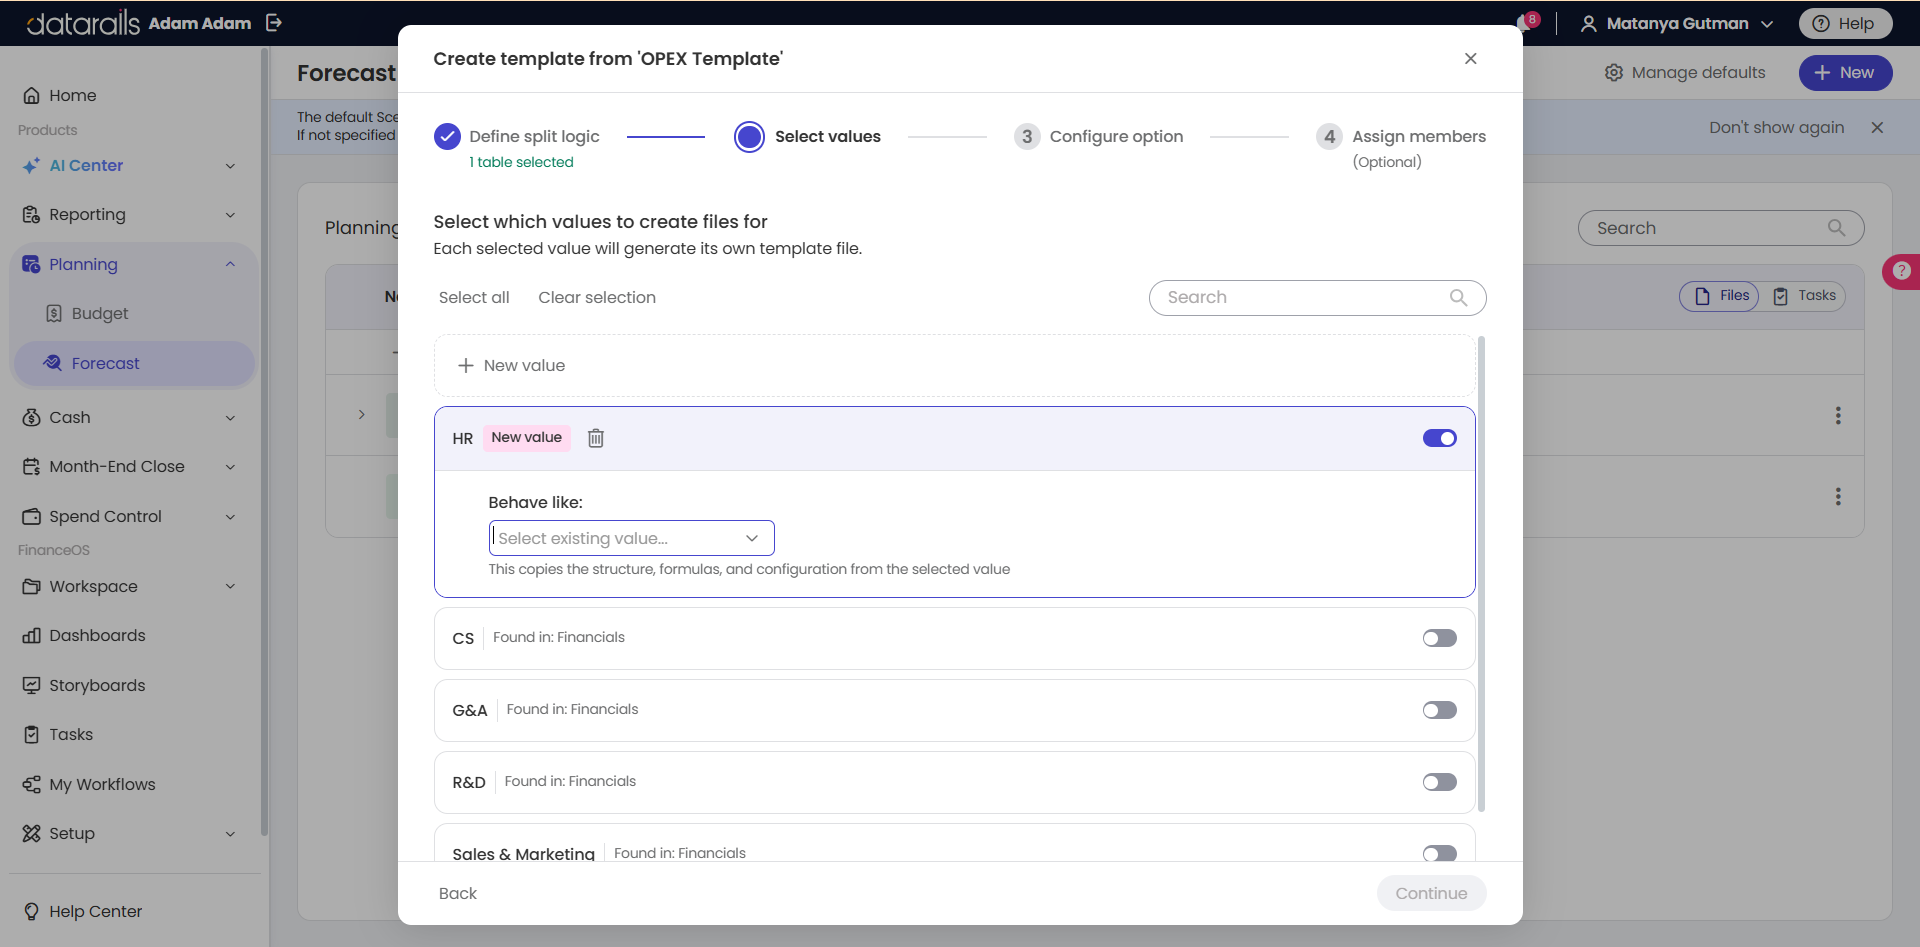This screenshot has height=947, width=1920.
Task: Switch to the Tasks view tab
Action: (1804, 296)
